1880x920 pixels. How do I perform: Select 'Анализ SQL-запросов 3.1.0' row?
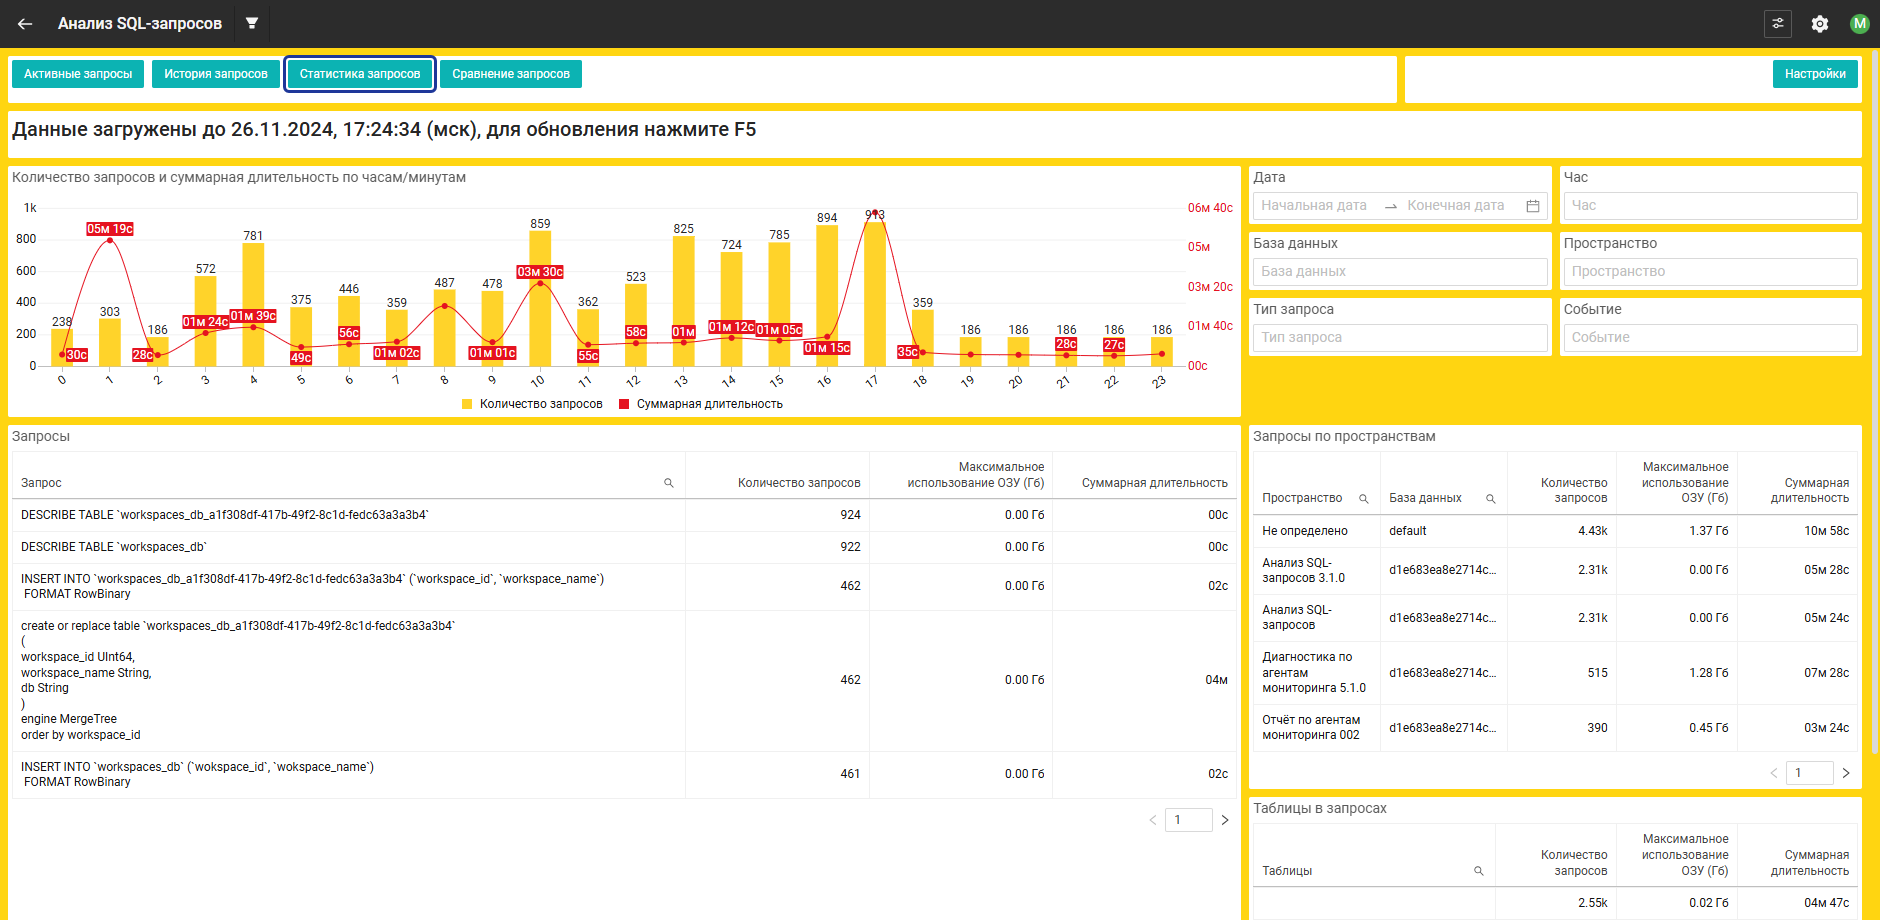click(x=1555, y=571)
